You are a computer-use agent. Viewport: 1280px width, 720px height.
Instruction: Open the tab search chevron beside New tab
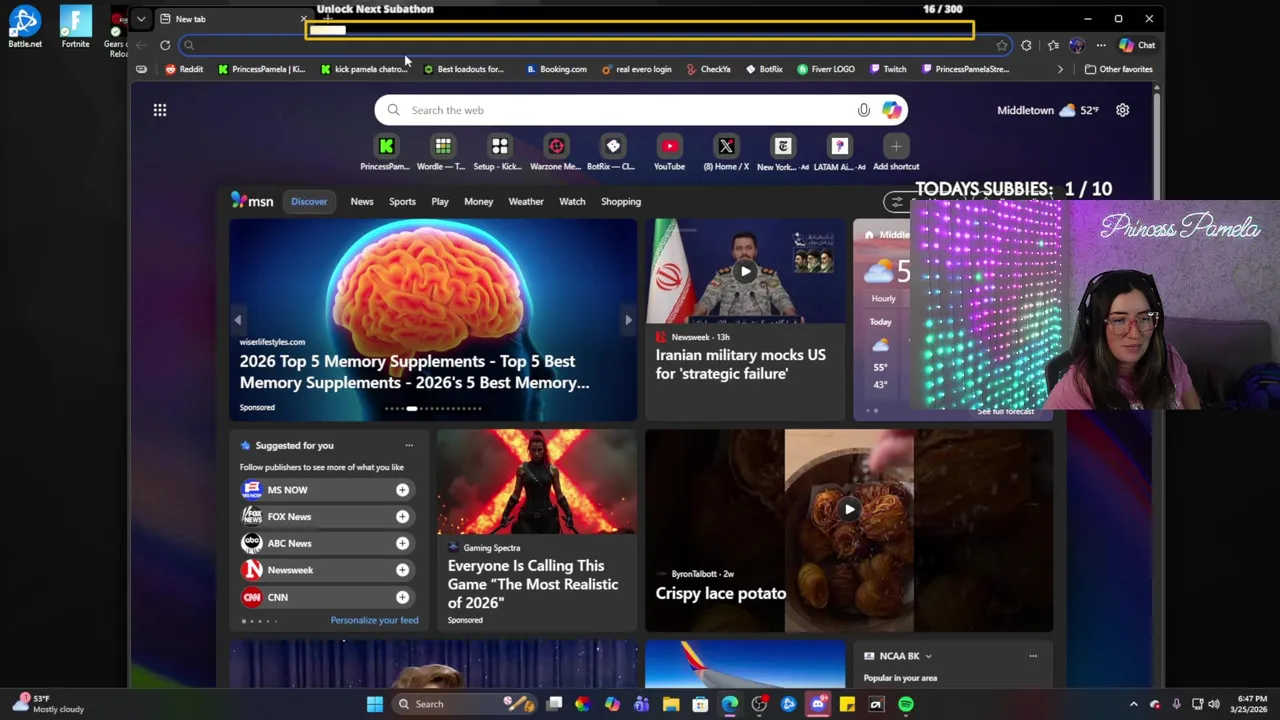tap(141, 19)
